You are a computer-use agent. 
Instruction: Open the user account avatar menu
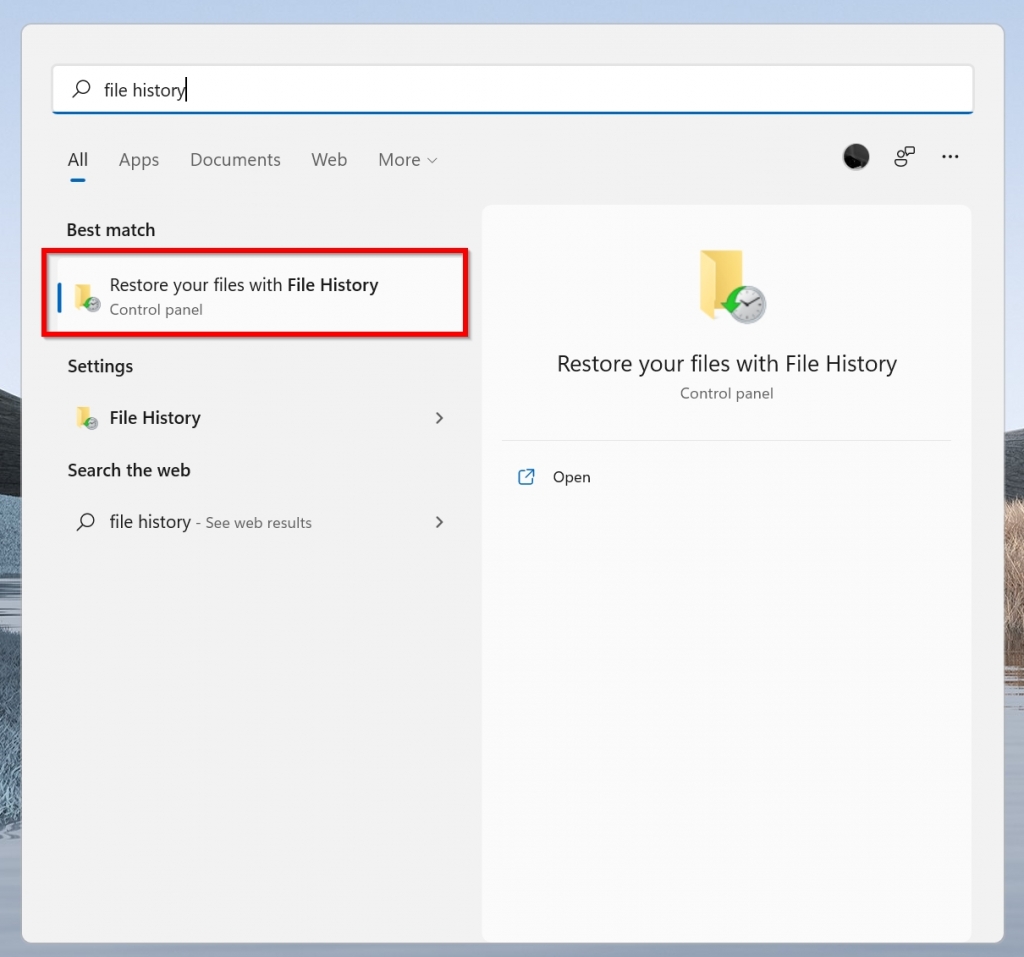[x=855, y=156]
